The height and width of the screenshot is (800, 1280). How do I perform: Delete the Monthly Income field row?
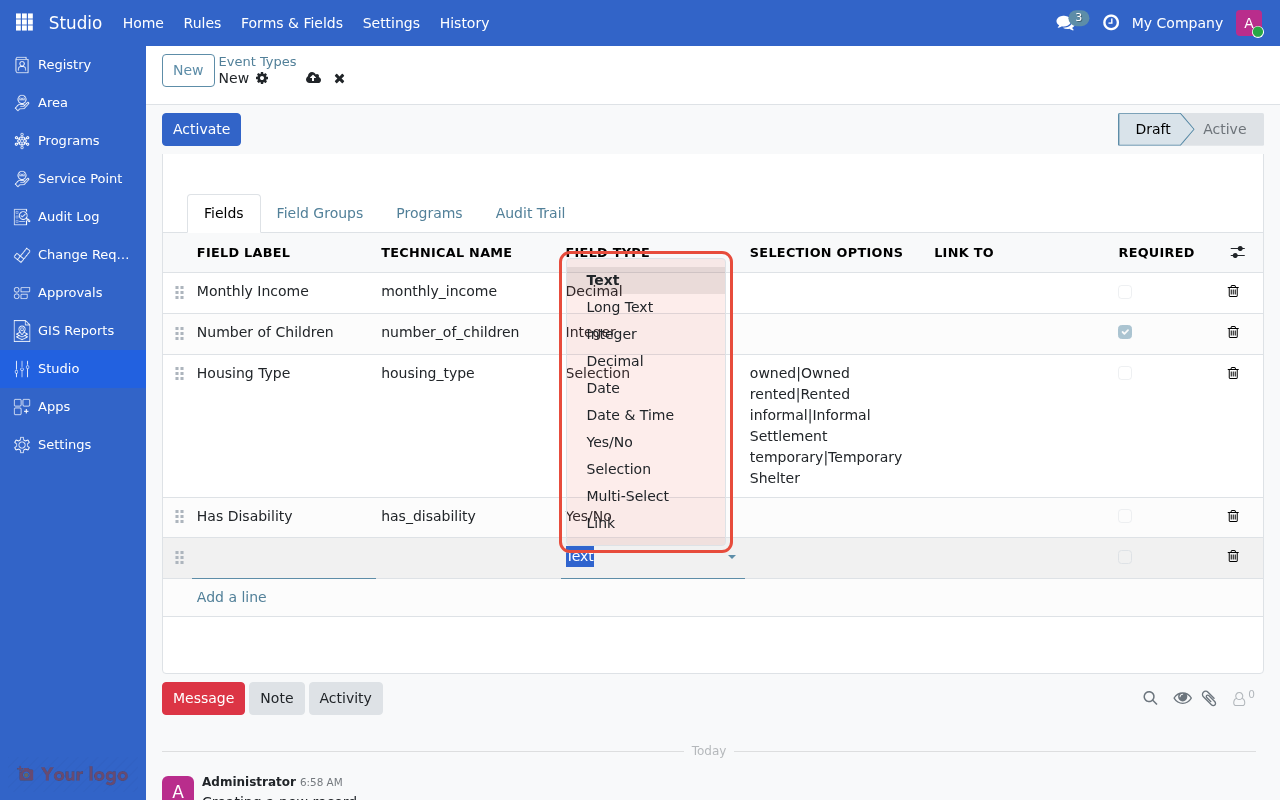tap(1233, 291)
